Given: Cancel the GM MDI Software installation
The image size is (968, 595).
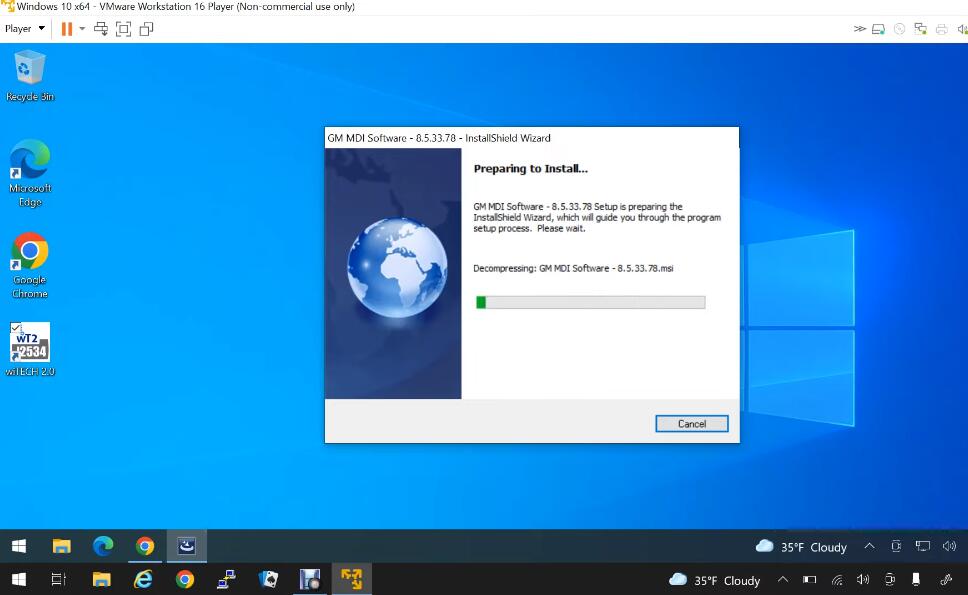Looking at the screenshot, I should [x=691, y=423].
